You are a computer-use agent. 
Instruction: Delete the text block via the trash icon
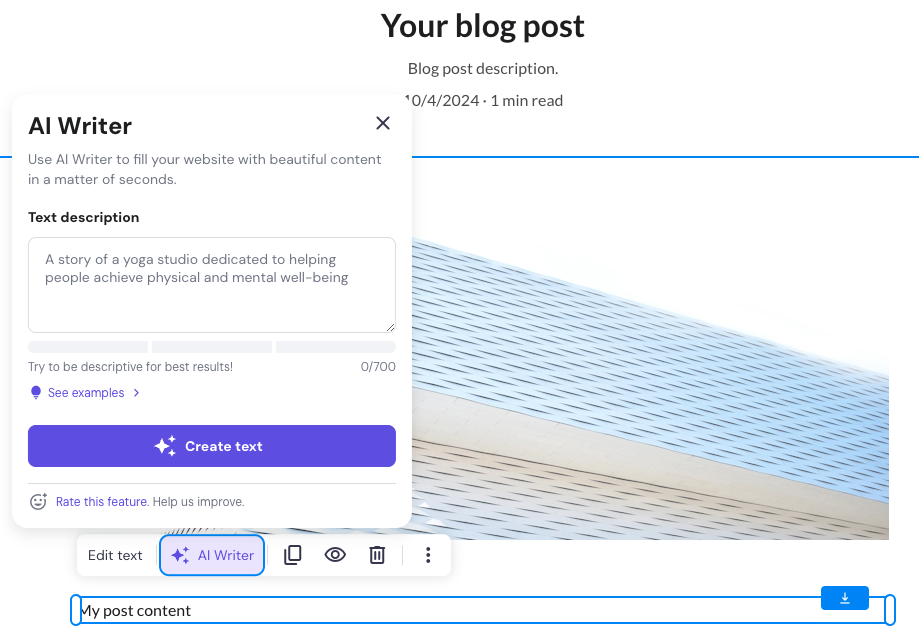tap(377, 555)
